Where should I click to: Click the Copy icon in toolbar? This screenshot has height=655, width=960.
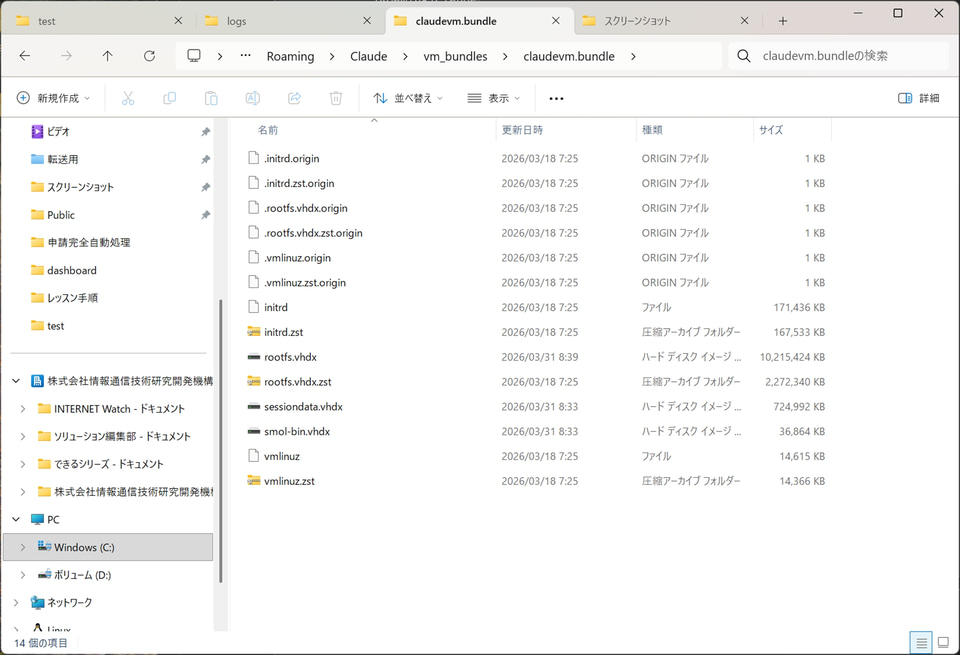(x=170, y=98)
